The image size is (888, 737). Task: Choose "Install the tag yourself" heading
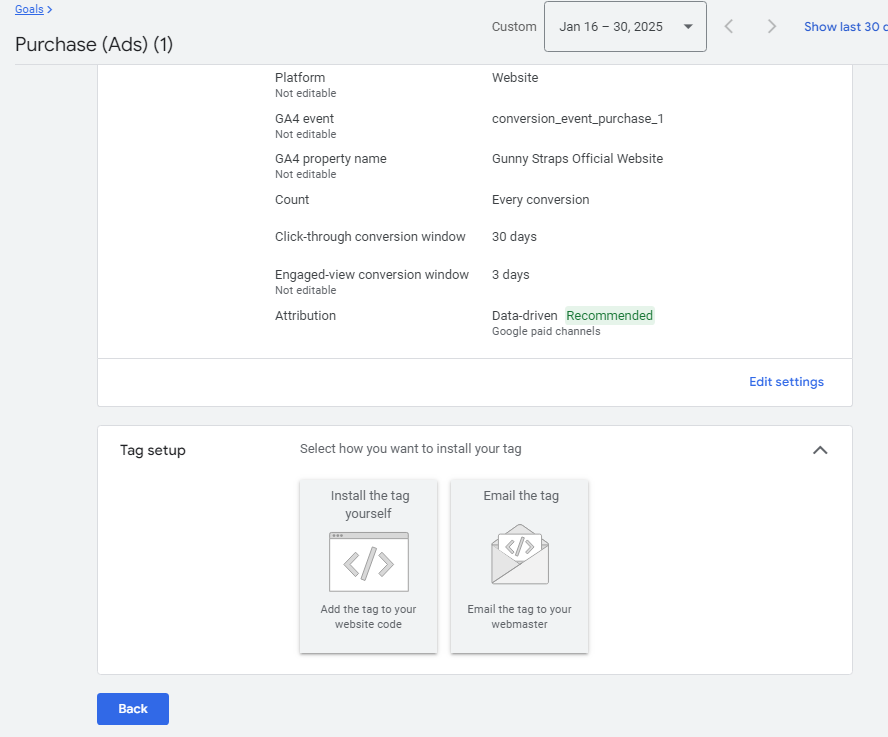[369, 504]
